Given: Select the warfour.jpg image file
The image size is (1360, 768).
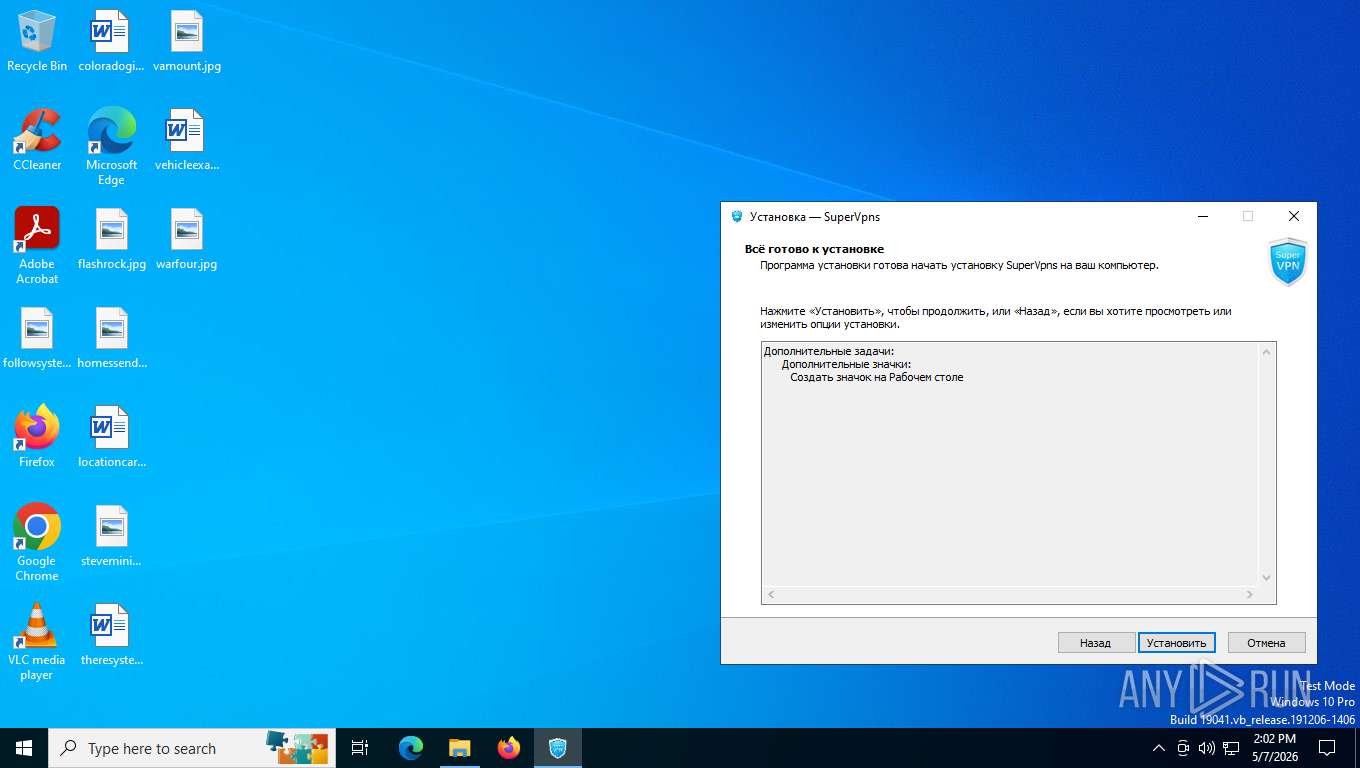Looking at the screenshot, I should [x=187, y=238].
